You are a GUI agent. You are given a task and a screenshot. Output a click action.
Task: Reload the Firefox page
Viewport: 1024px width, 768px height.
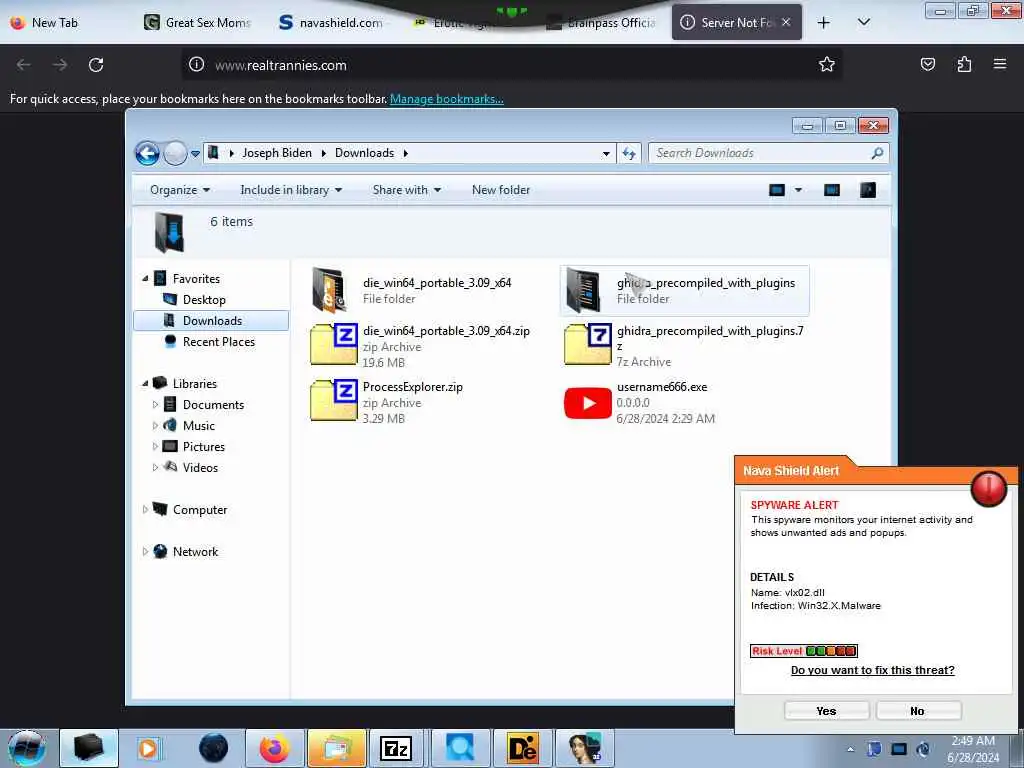coord(96,65)
